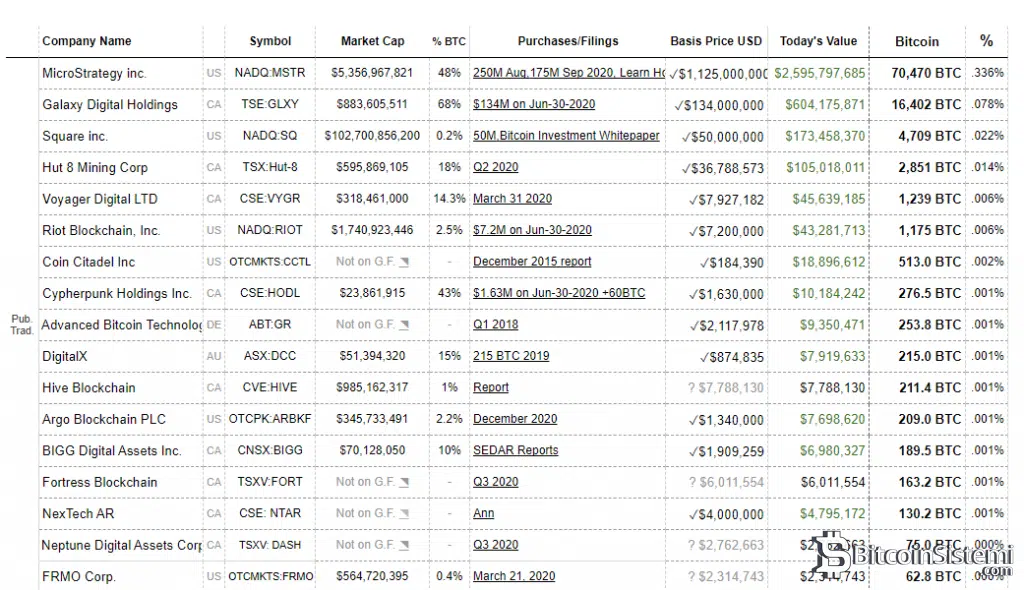The image size is (1024, 590).
Task: Click the Bitcoin column header
Action: tap(916, 42)
